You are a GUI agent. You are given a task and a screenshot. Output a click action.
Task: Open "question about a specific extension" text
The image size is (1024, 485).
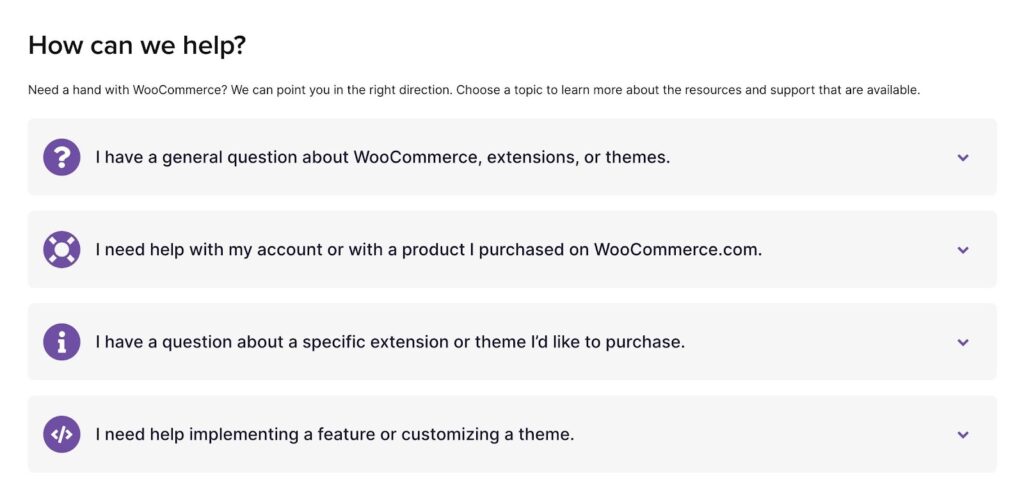click(x=390, y=342)
